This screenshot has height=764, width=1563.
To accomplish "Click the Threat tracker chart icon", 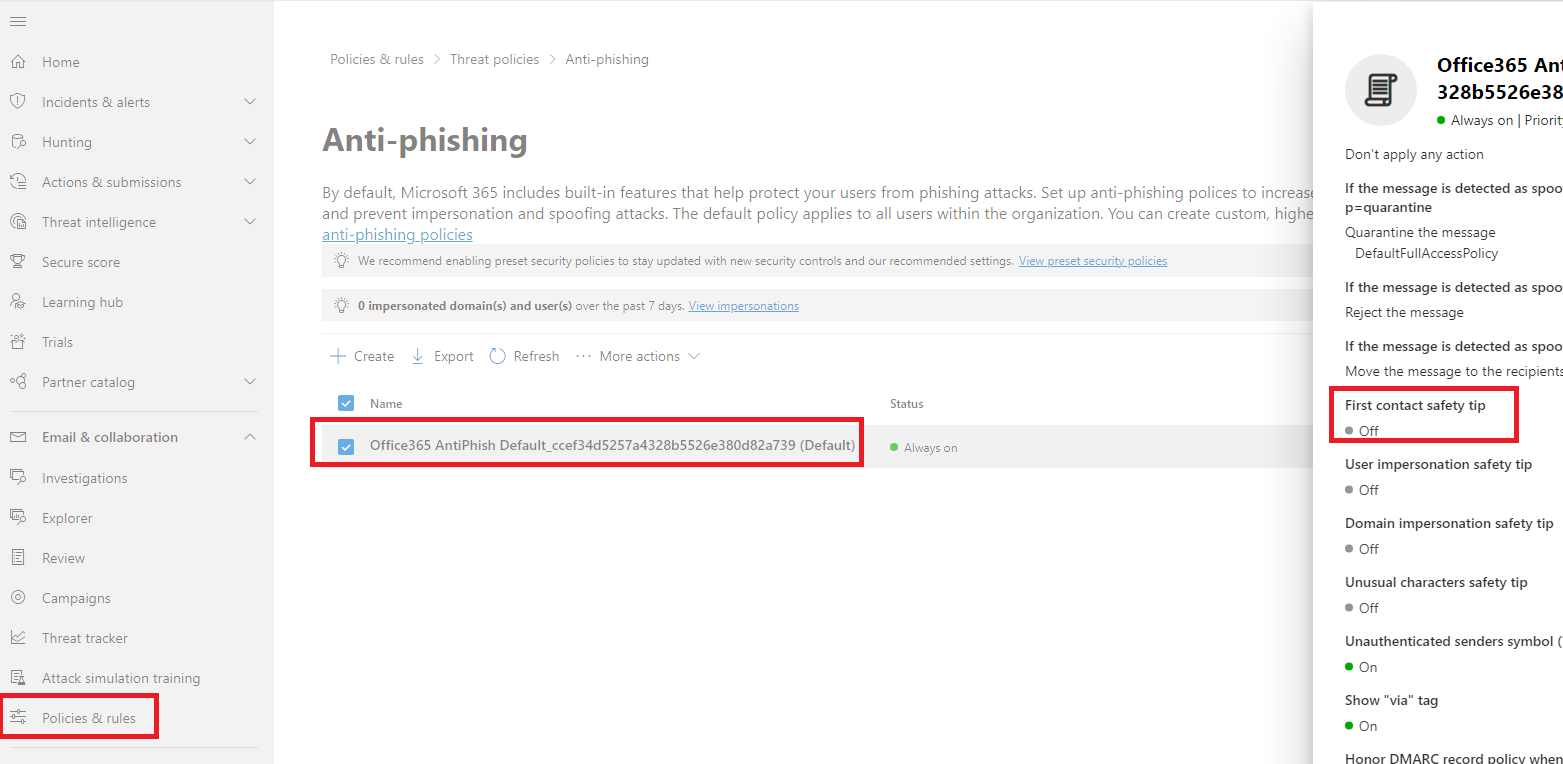I will pyautogui.click(x=18, y=638).
